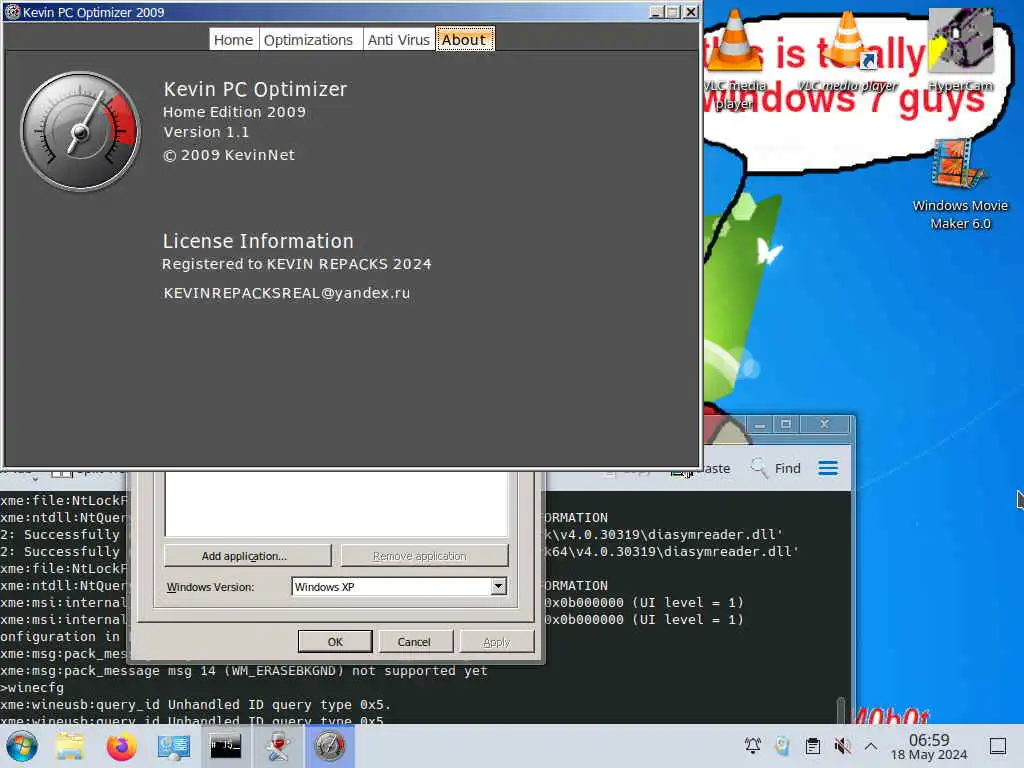
Task: Click the muted volume tray icon
Action: [842, 746]
